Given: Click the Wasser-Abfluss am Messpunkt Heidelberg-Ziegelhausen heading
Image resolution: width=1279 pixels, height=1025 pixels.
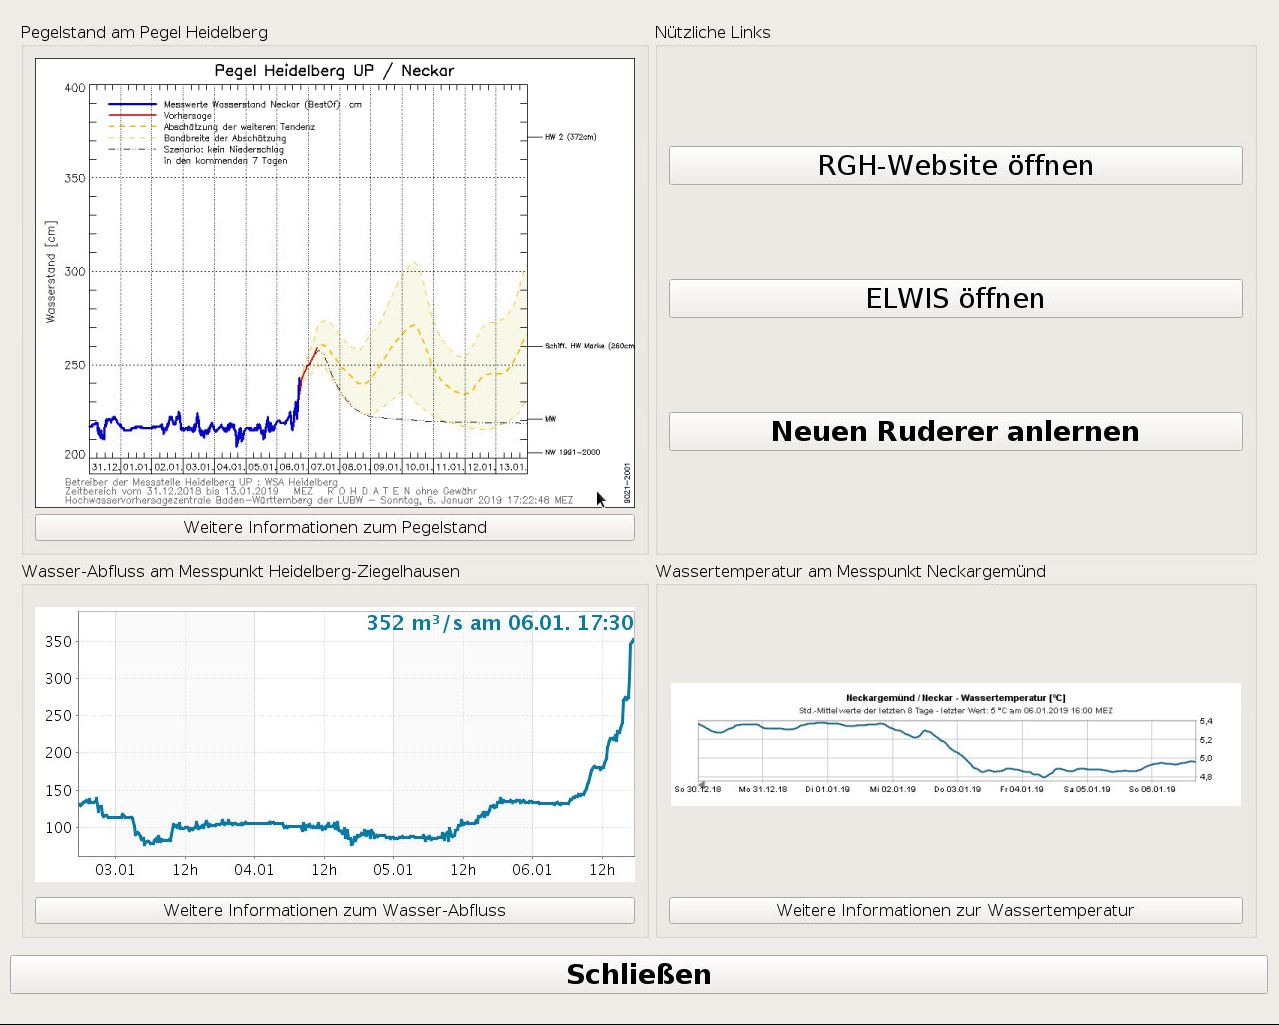Looking at the screenshot, I should (240, 571).
